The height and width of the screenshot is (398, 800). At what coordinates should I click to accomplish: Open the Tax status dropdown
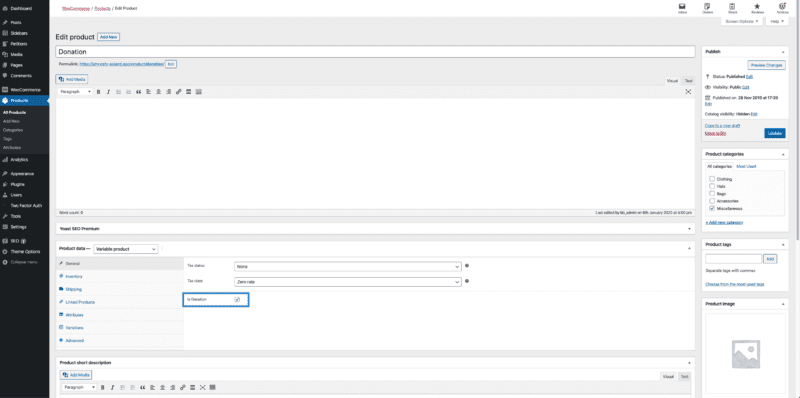pos(348,266)
